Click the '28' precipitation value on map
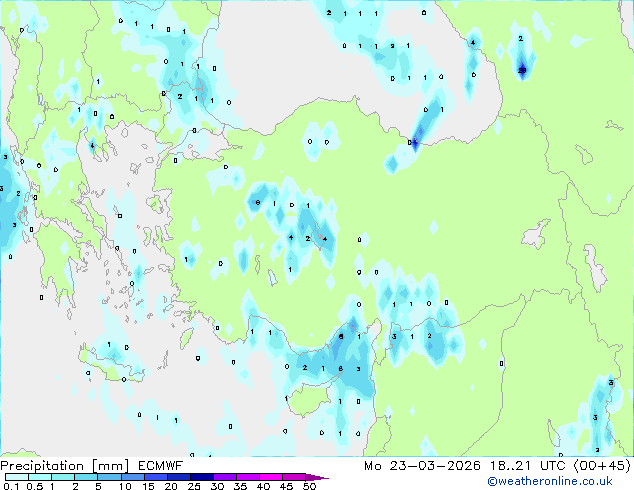 tap(522, 70)
